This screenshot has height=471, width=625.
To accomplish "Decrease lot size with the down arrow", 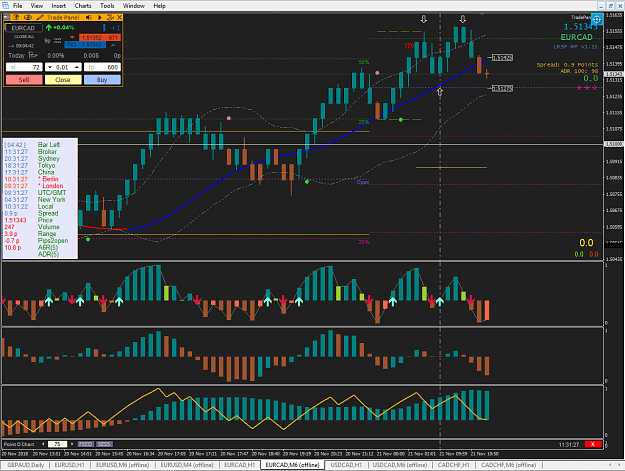I will tap(50, 67).
